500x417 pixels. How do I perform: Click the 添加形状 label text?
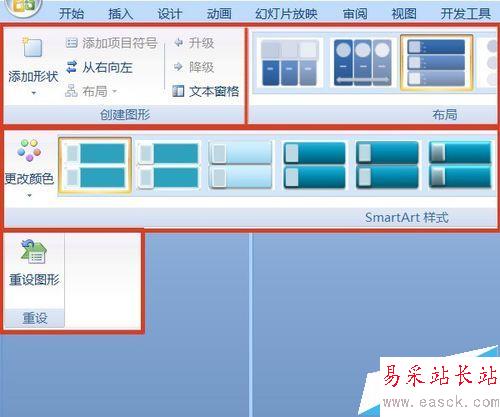click(33, 77)
